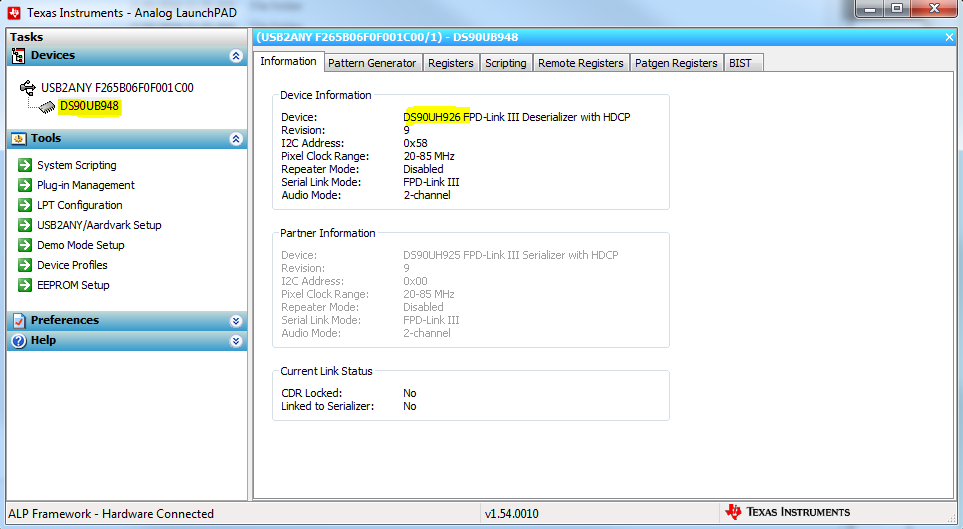
Task: Click the Device Profiles green arrow icon
Action: point(25,265)
